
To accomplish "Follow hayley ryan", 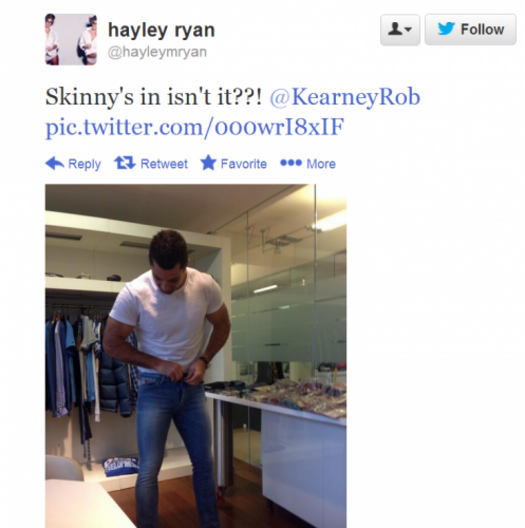I will (x=470, y=30).
